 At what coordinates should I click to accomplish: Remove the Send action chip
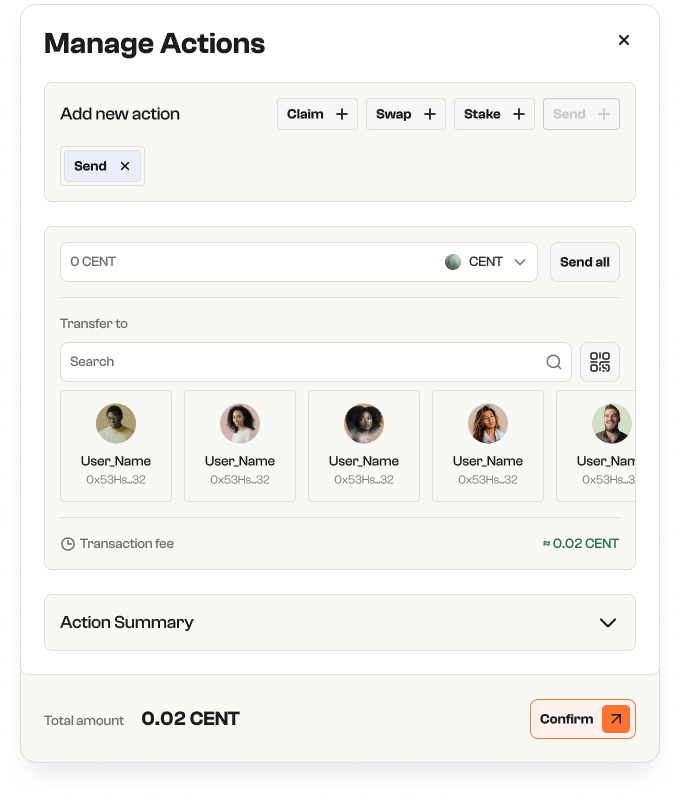tap(125, 166)
